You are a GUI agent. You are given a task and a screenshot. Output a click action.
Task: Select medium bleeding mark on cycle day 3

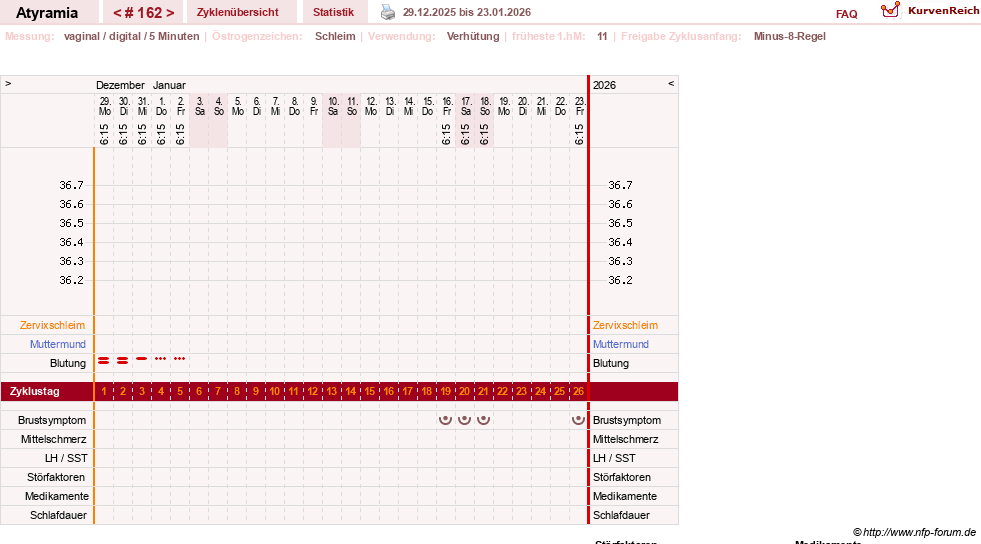click(x=141, y=358)
